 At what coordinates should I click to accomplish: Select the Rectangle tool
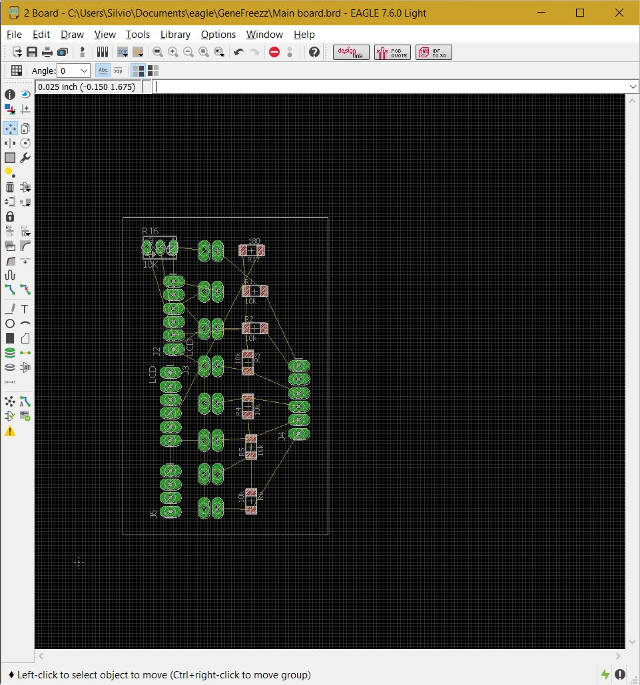(x=10, y=339)
